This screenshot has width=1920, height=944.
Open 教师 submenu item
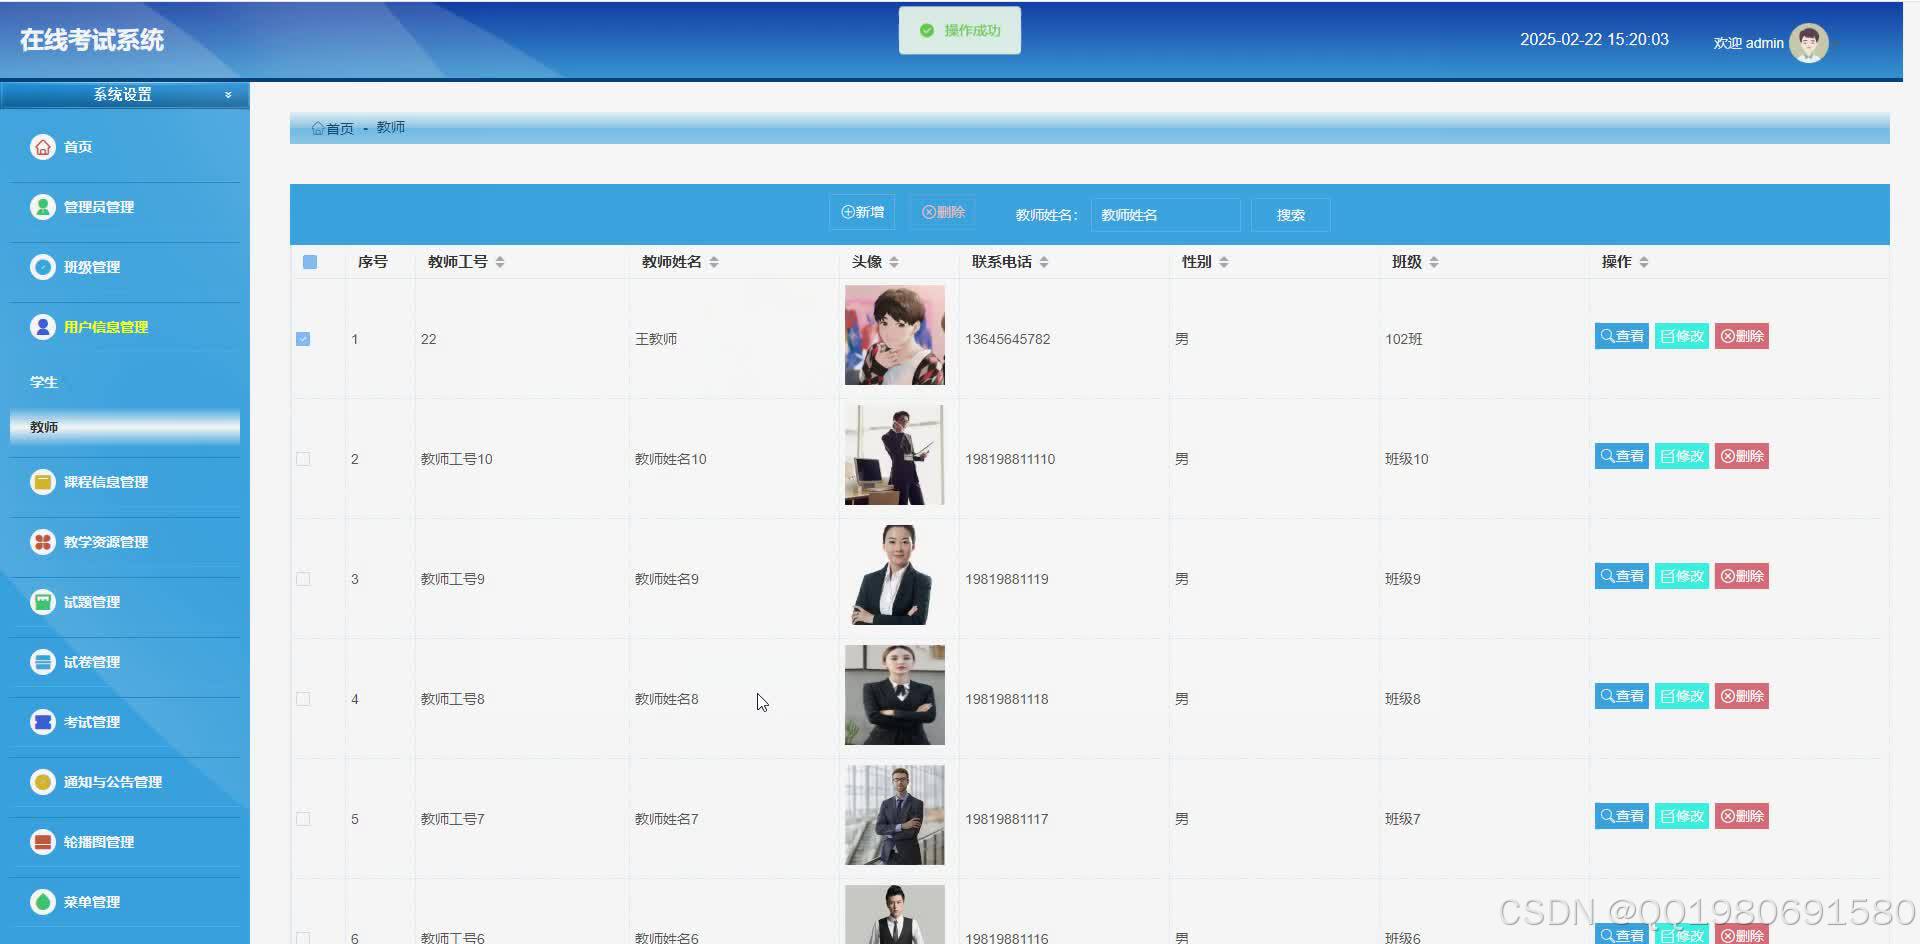tap(125, 427)
